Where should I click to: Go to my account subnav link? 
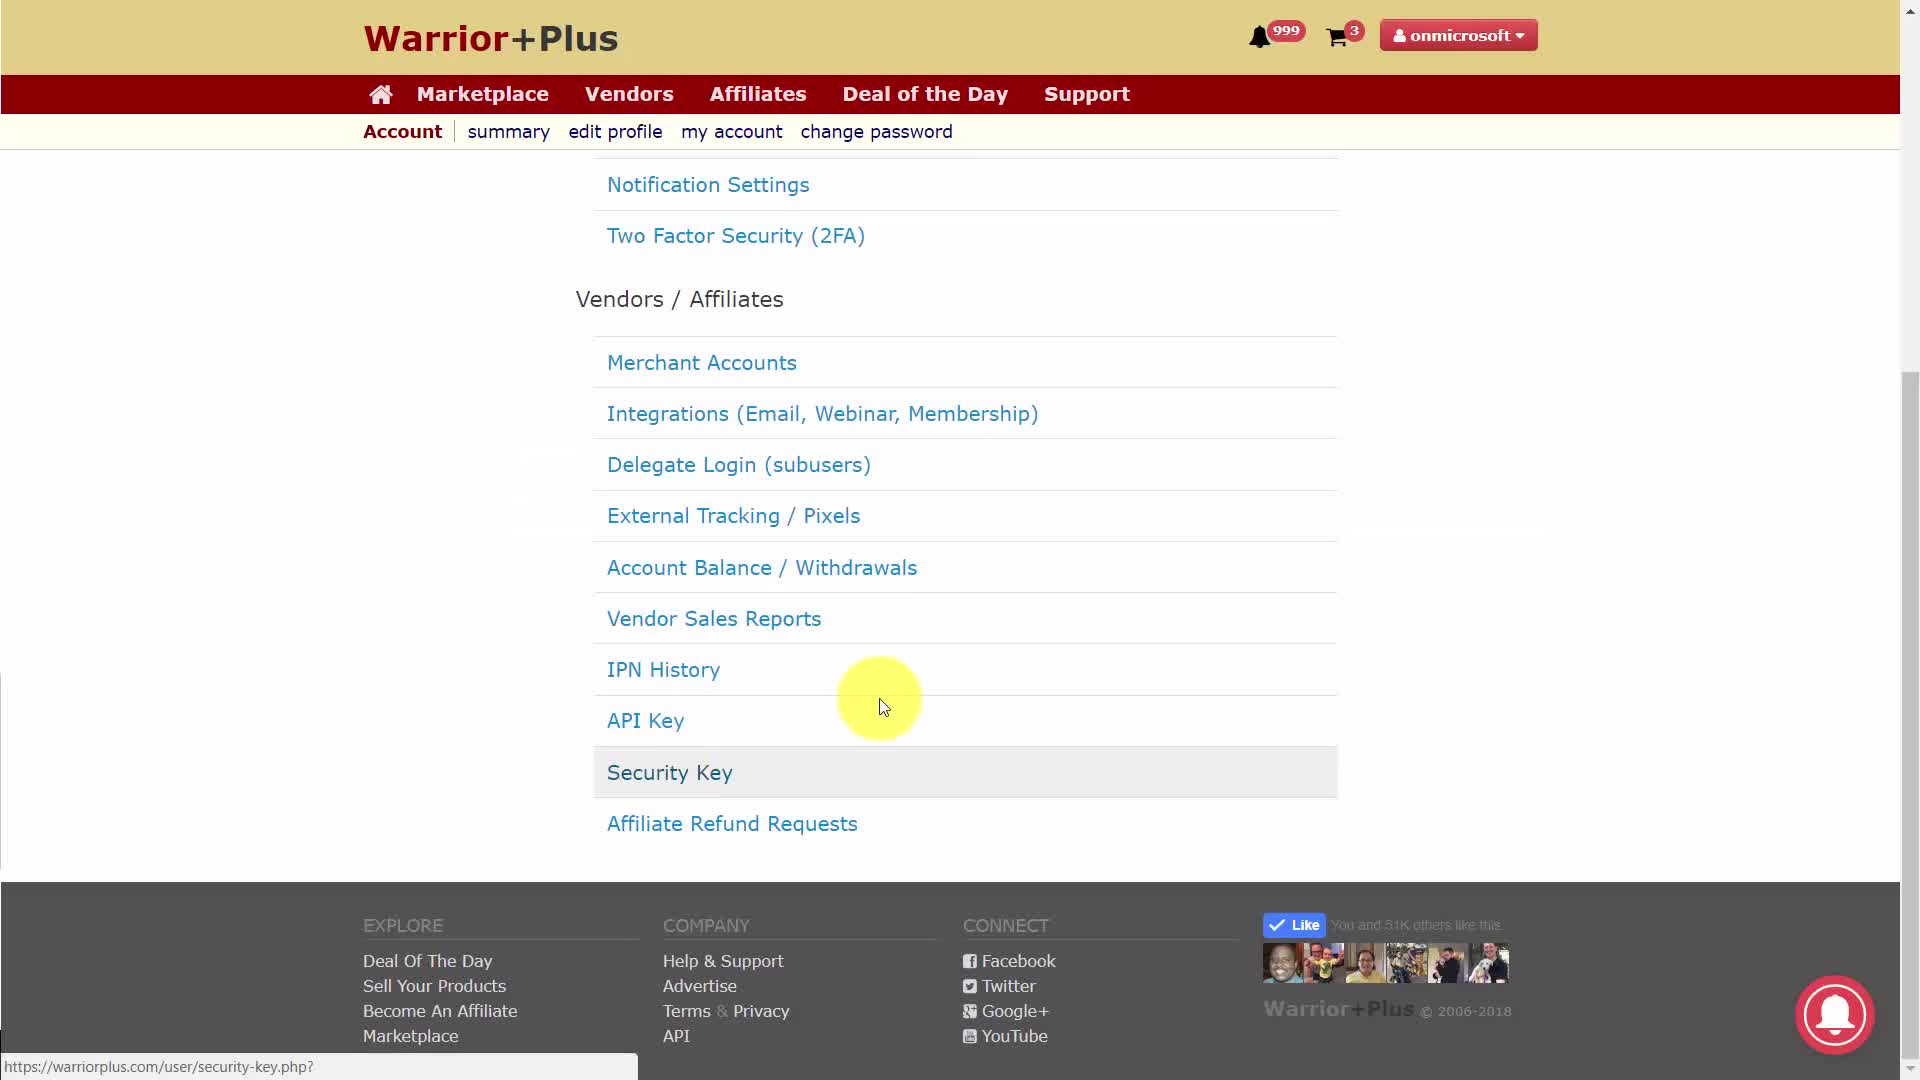click(731, 132)
